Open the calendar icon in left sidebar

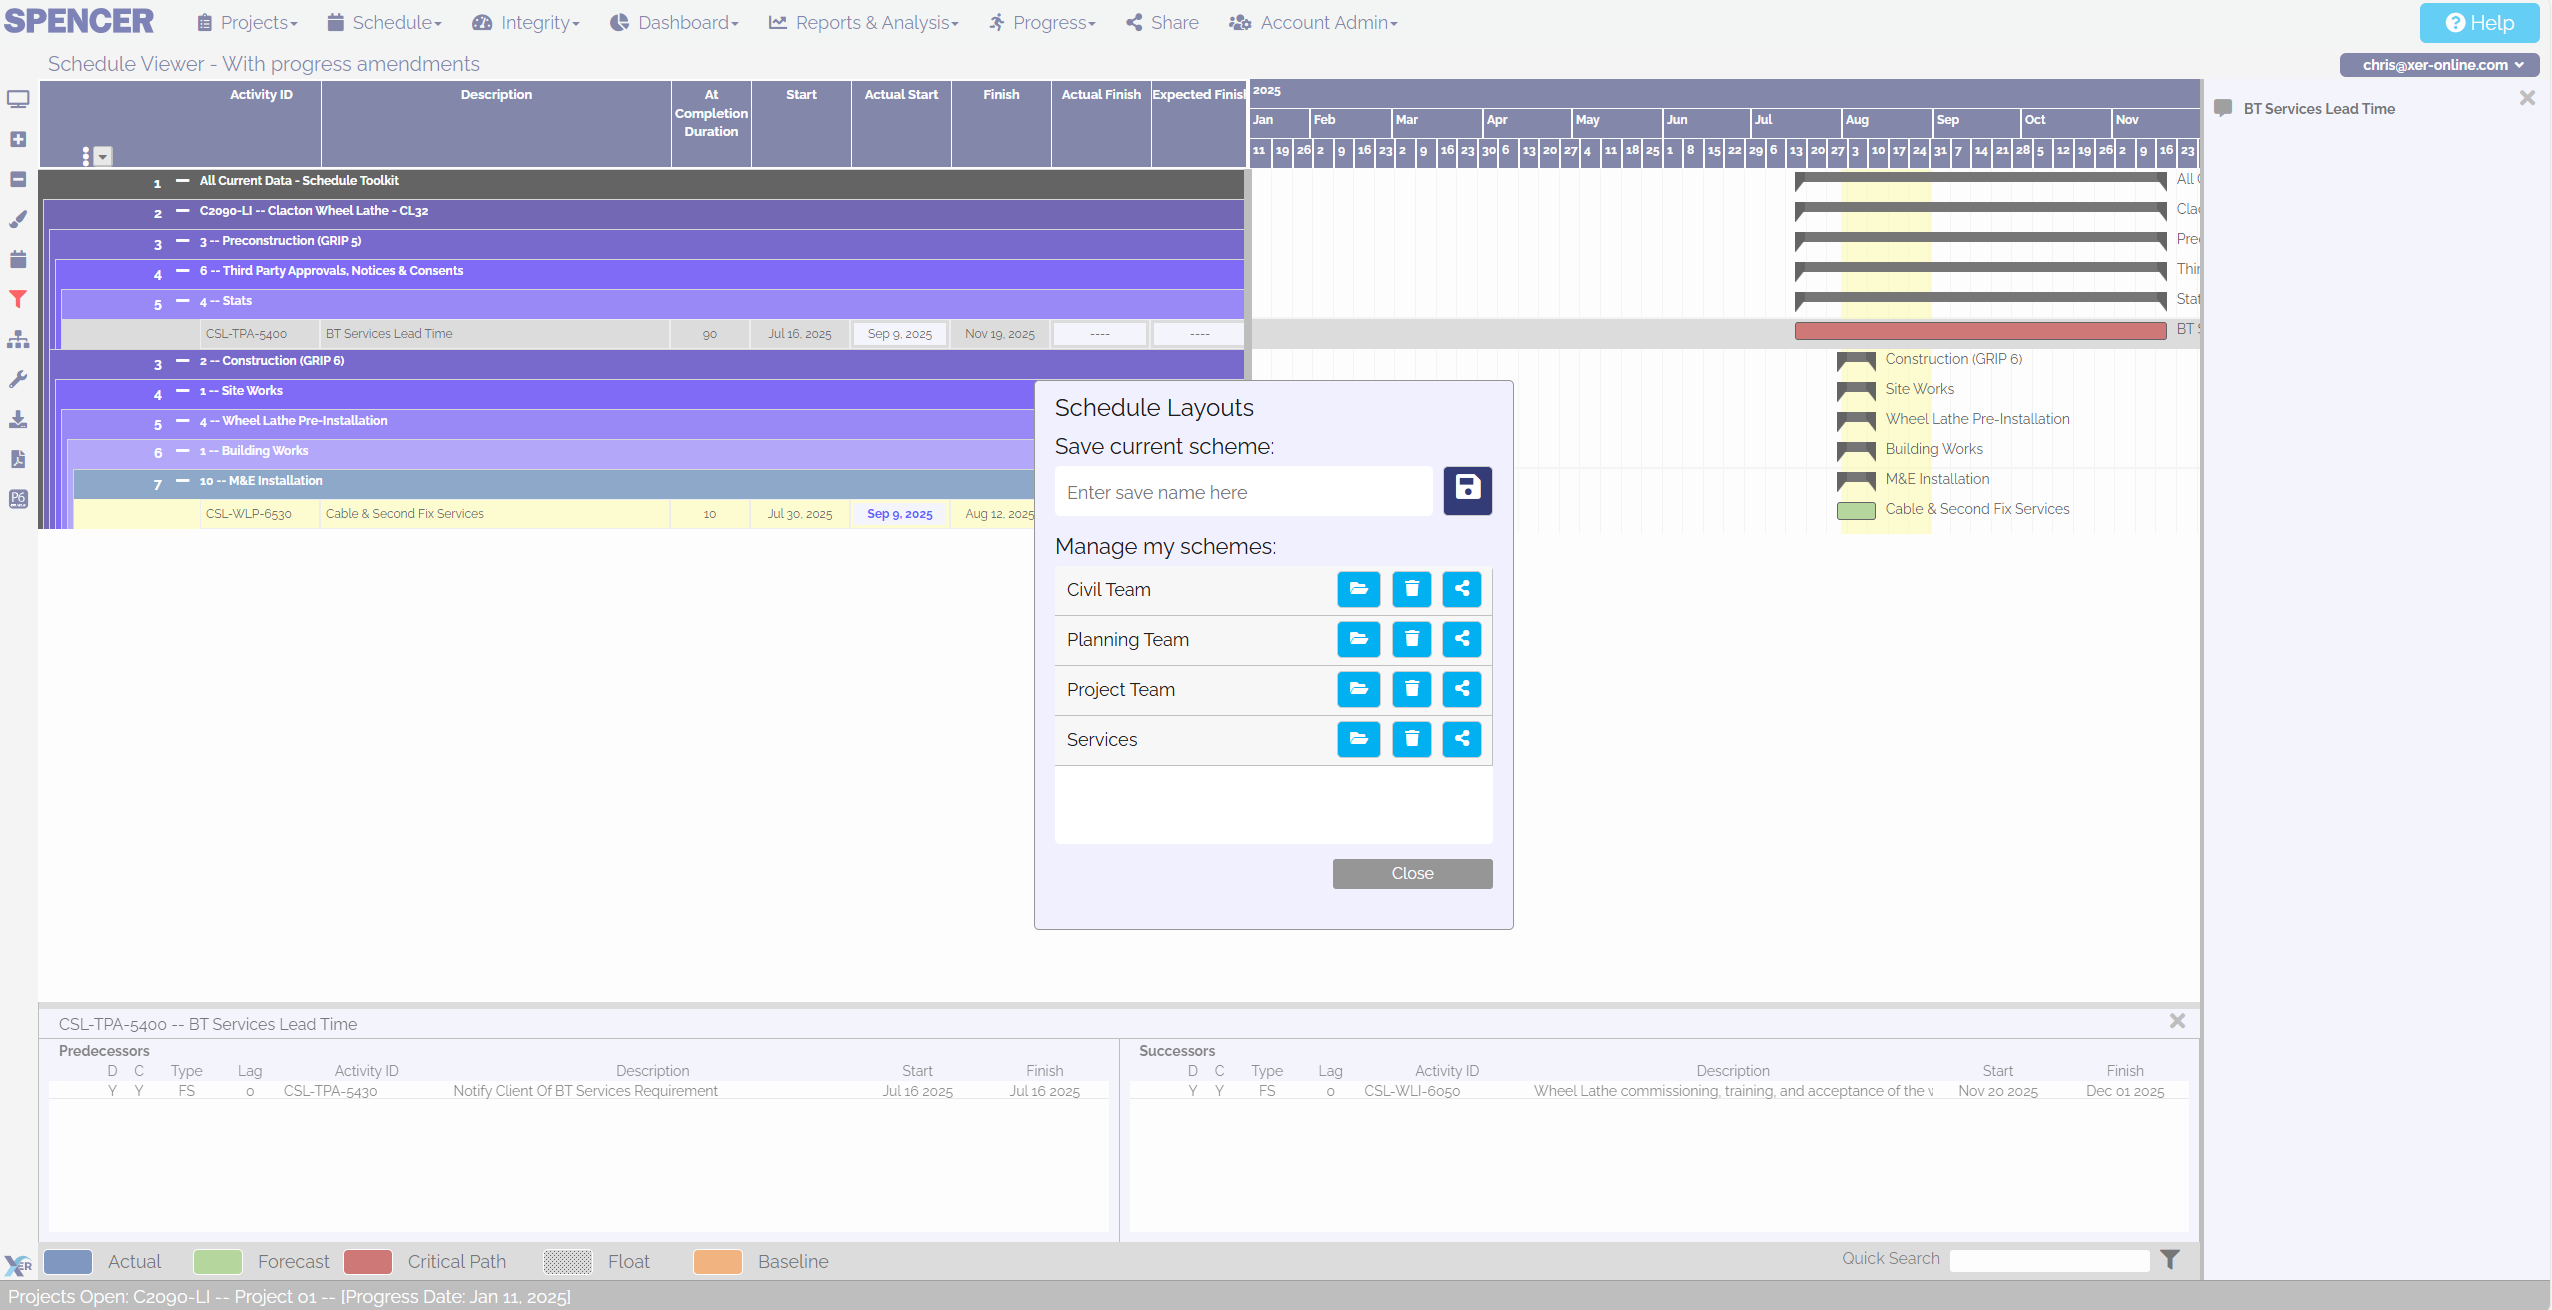coord(18,258)
